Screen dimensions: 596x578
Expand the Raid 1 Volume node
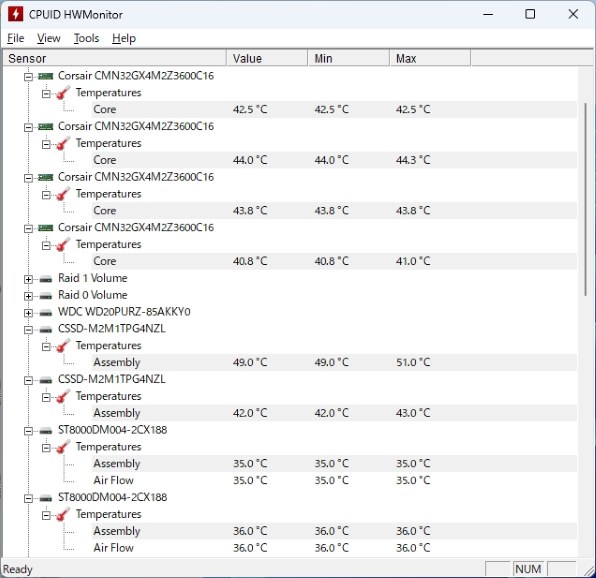pyautogui.click(x=28, y=279)
